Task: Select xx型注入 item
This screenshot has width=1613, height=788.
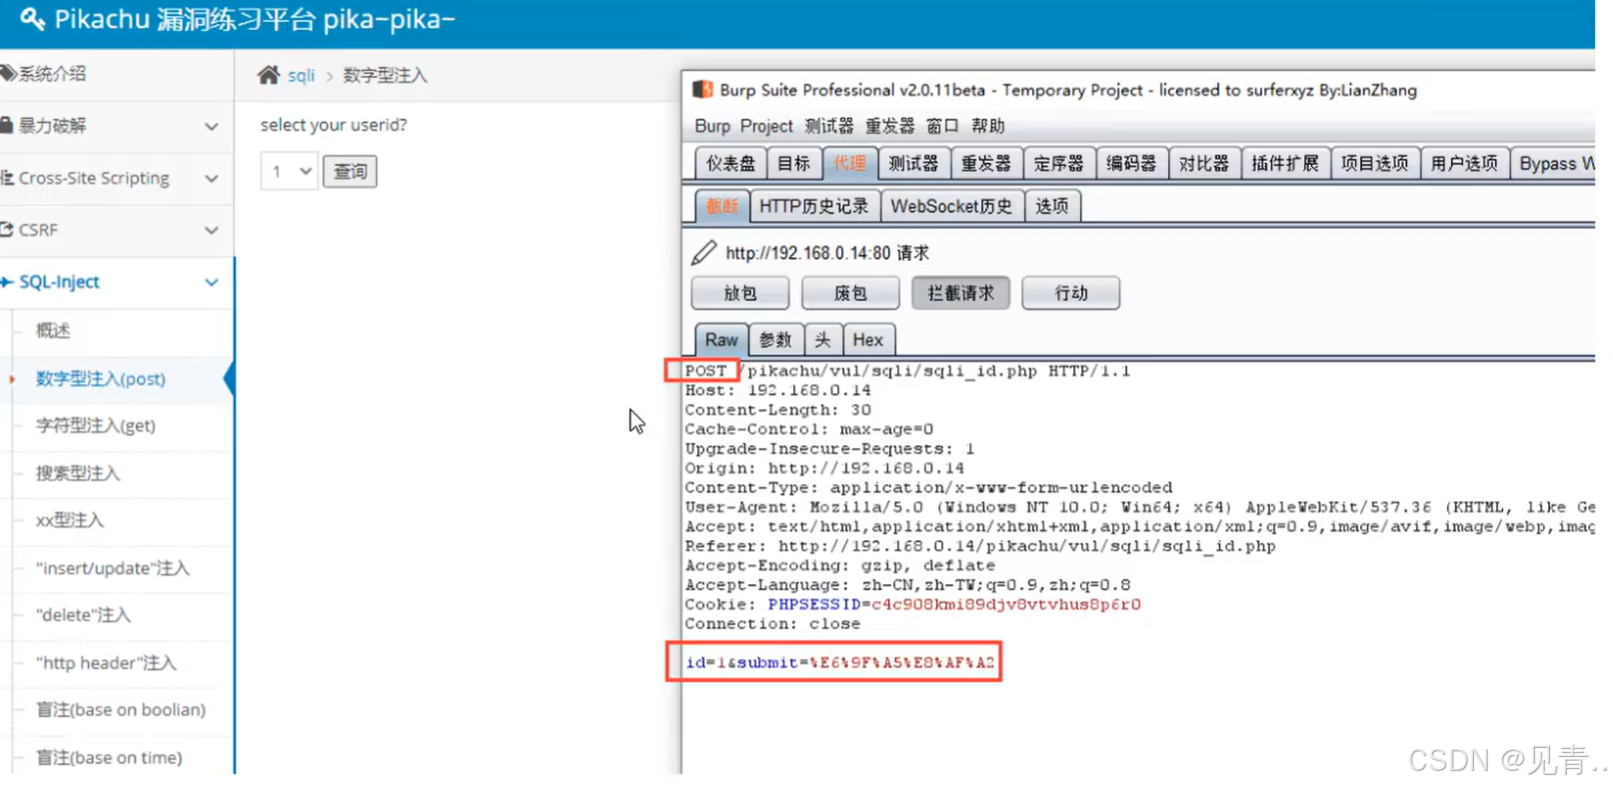Action: point(70,520)
